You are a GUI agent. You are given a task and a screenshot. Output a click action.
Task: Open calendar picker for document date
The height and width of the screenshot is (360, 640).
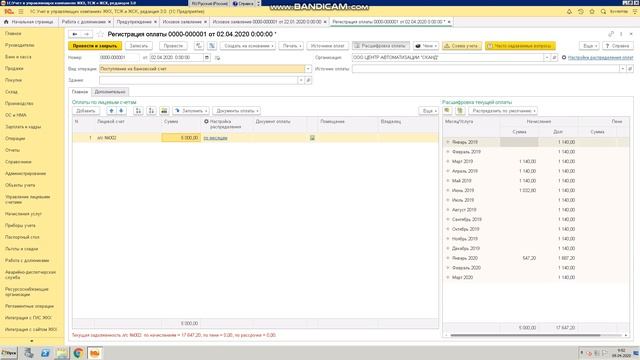click(207, 58)
